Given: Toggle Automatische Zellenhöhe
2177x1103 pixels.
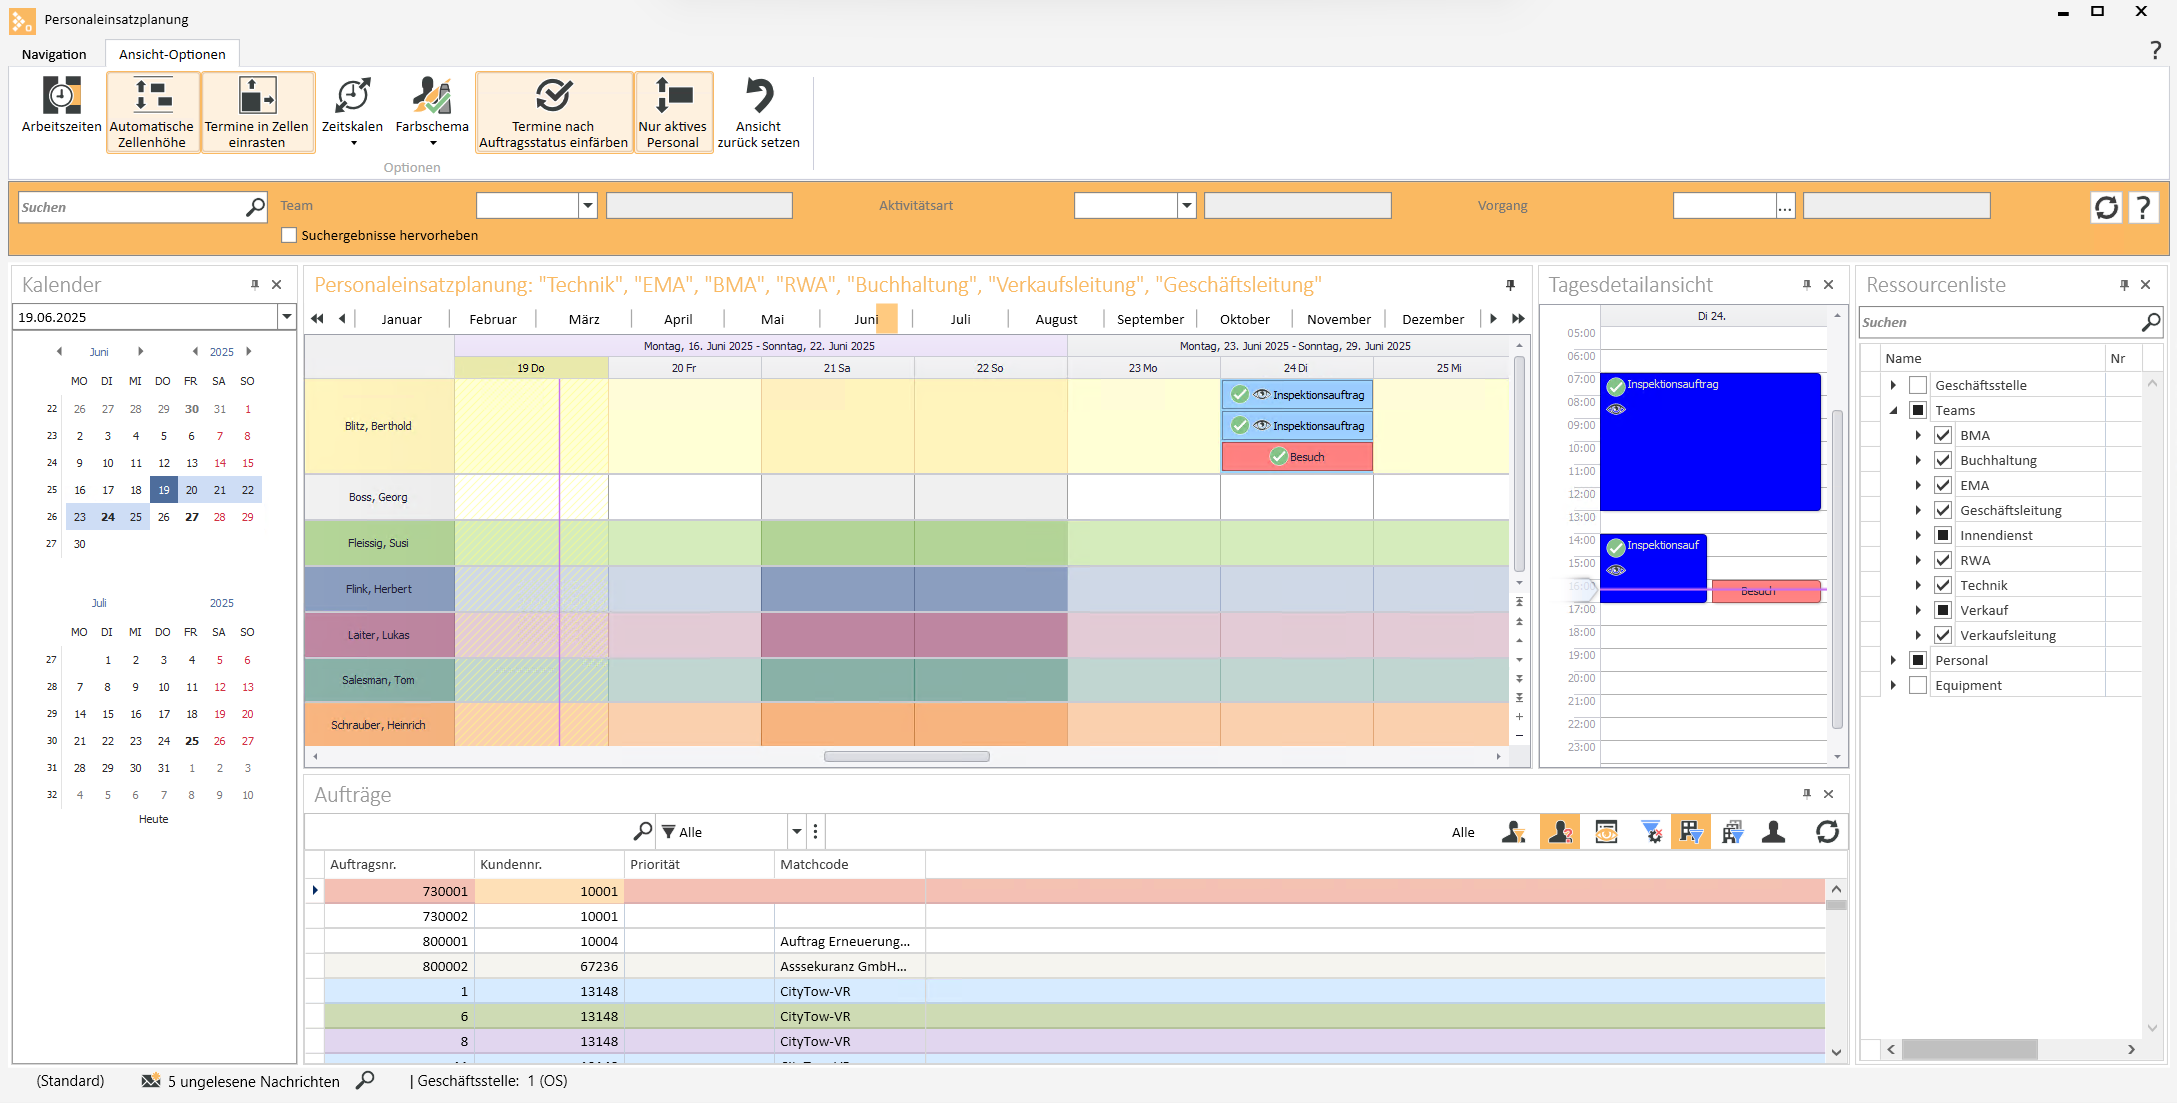Looking at the screenshot, I should click(152, 111).
